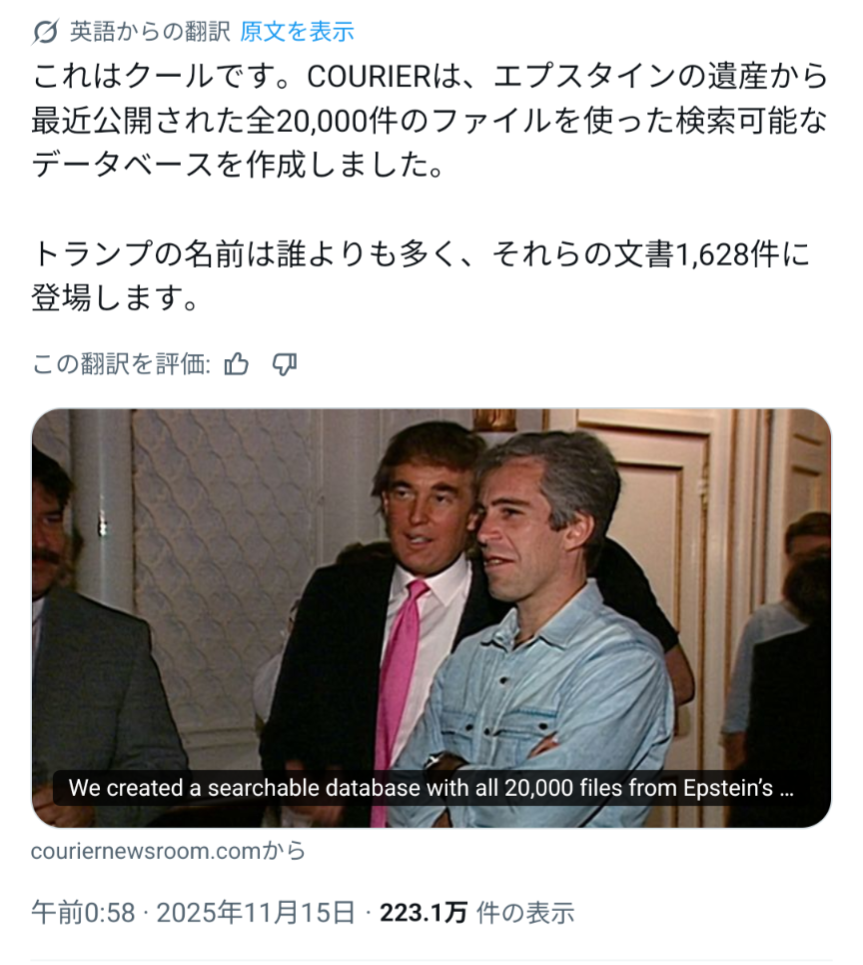
Task: Click the 午前0:58 timestamp
Action: (x=83, y=912)
